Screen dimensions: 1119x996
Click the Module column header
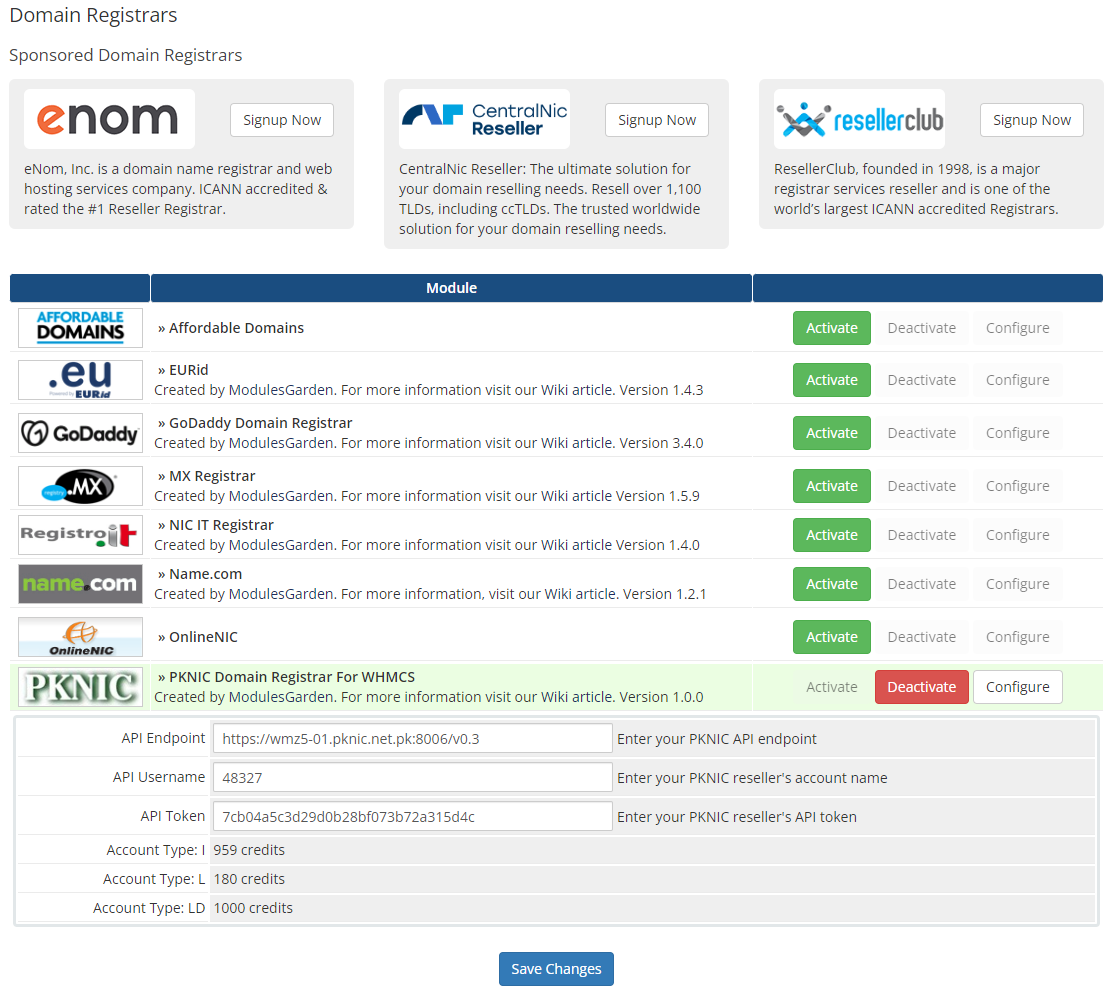pyautogui.click(x=451, y=288)
